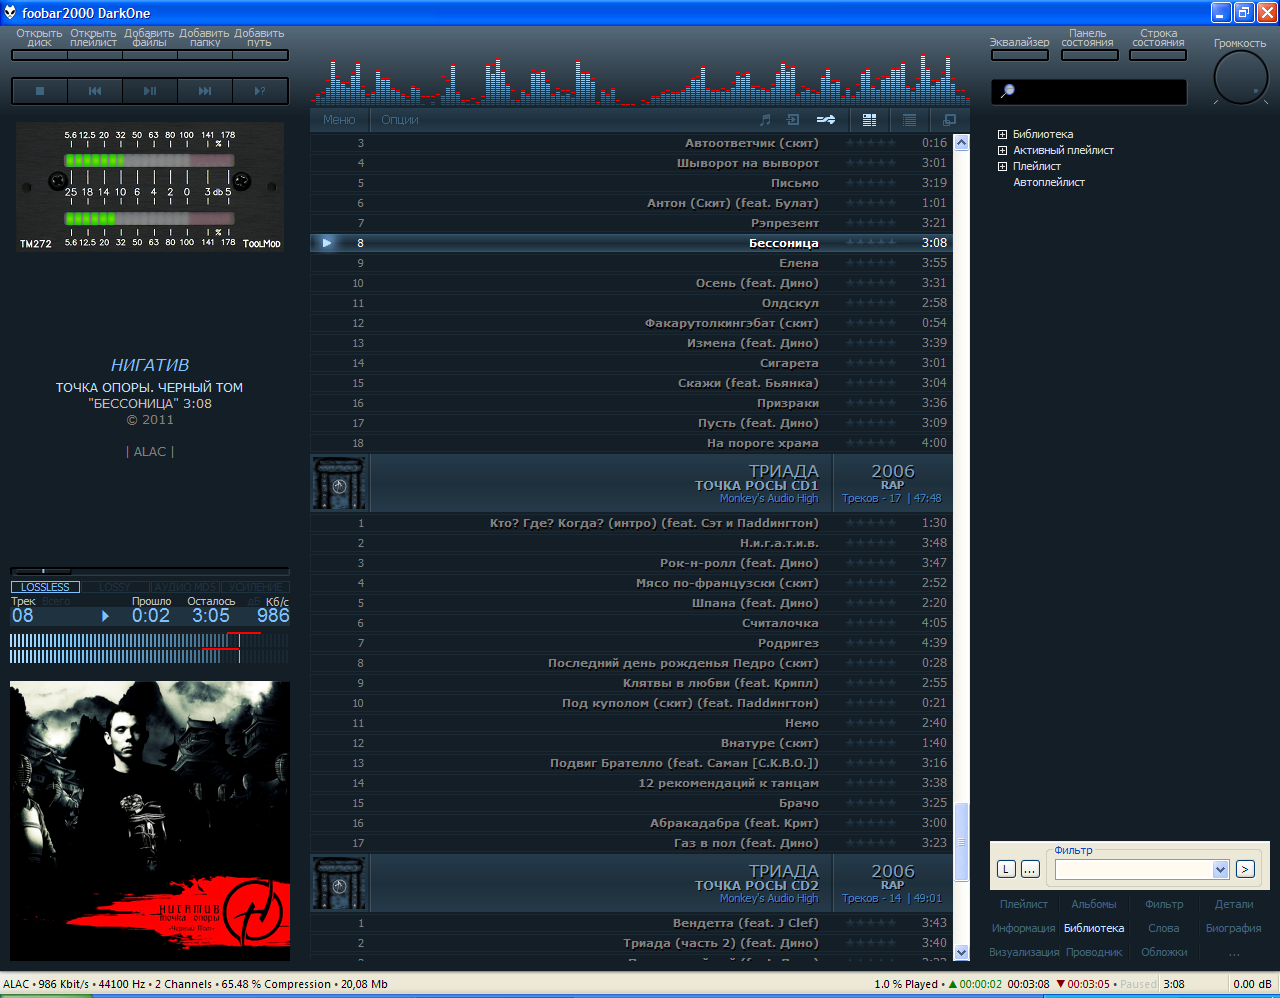Expand the Библиотека tree node

click(x=1003, y=135)
